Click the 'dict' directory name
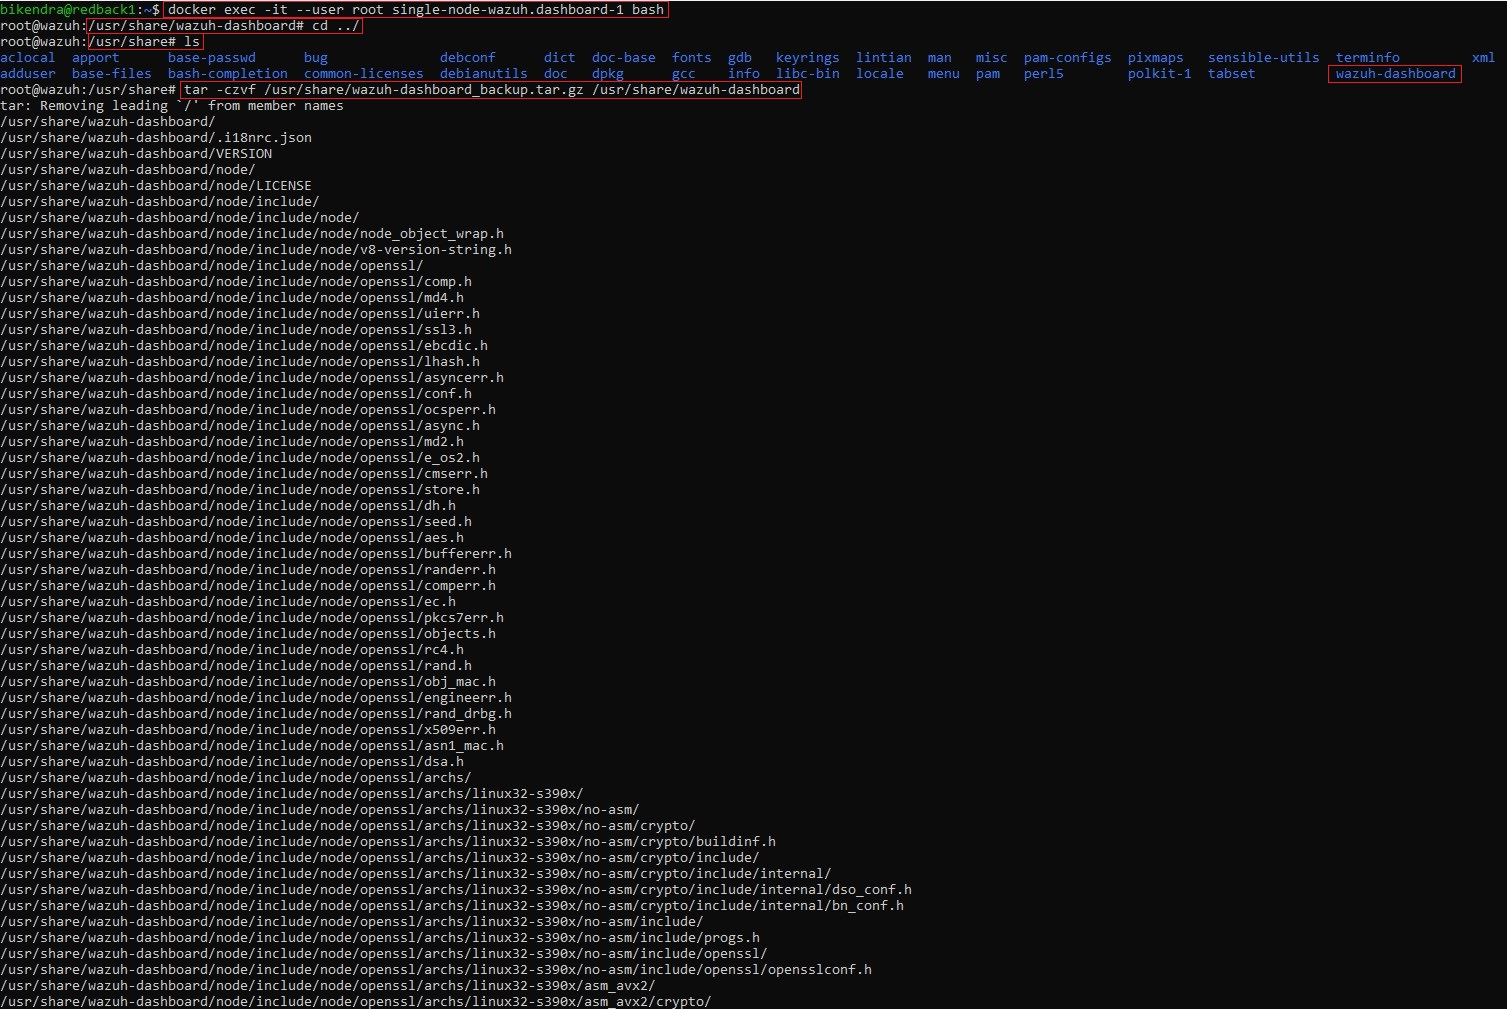 pyautogui.click(x=560, y=57)
